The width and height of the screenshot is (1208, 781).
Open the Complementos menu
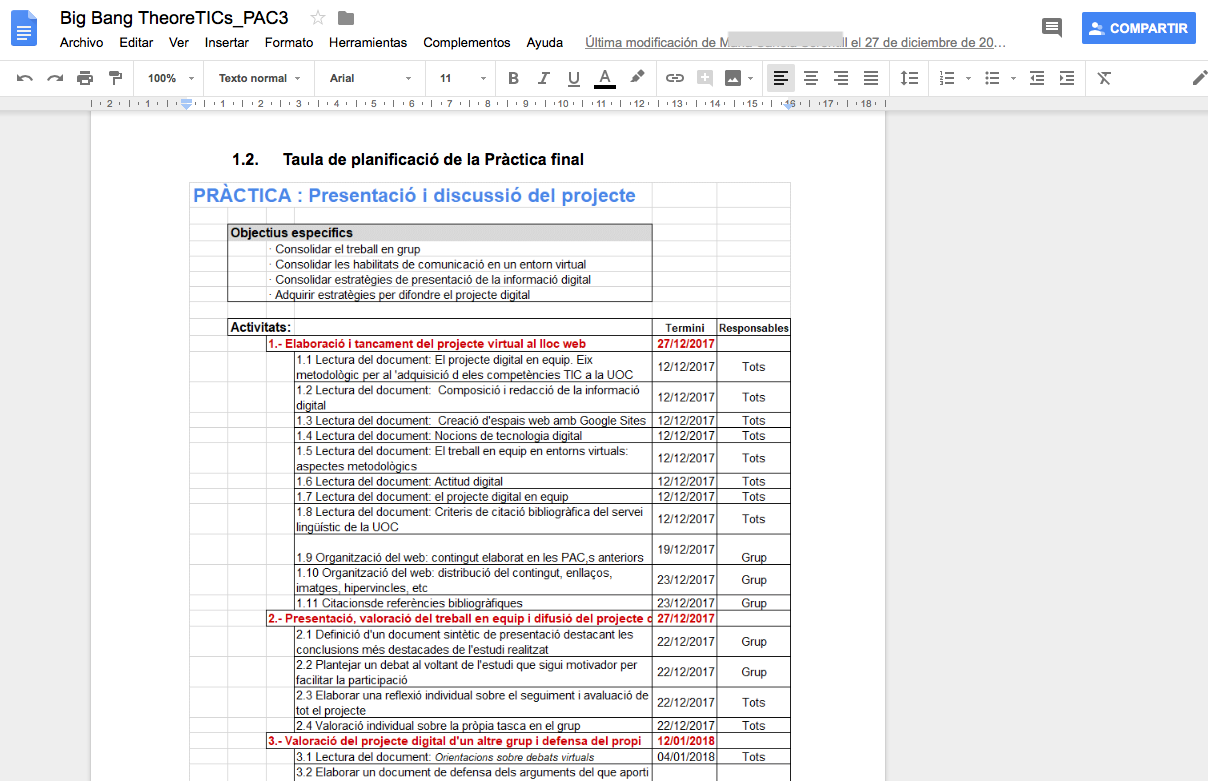467,43
